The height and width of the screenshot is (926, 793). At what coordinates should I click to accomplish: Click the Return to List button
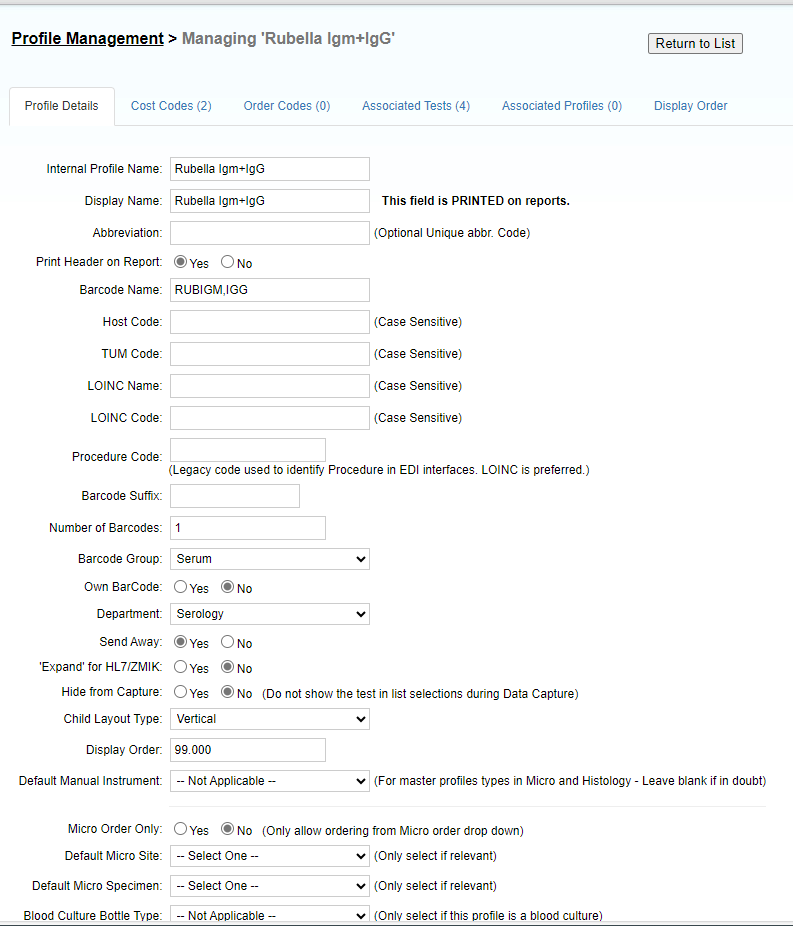tap(695, 44)
